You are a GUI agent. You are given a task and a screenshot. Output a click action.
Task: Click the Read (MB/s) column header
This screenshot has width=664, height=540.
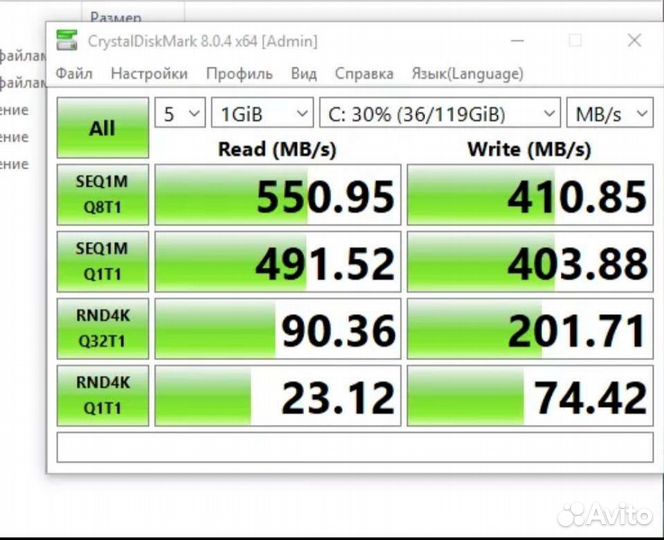[277, 150]
